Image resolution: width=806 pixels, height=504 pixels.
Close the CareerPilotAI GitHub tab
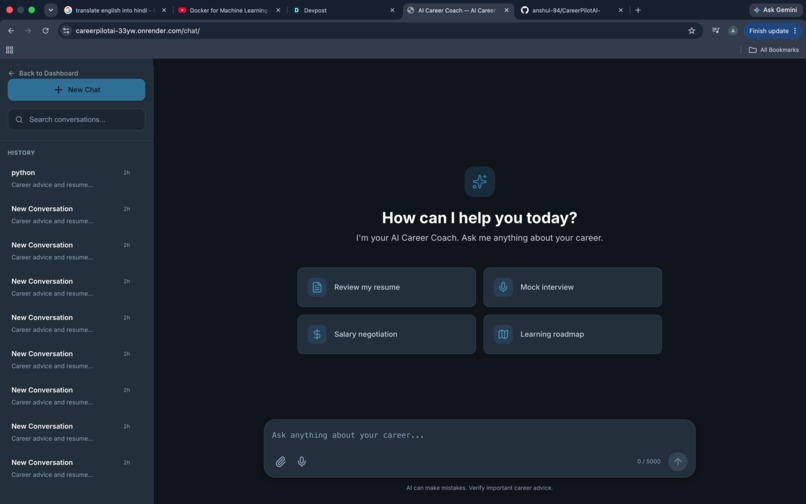(620, 10)
